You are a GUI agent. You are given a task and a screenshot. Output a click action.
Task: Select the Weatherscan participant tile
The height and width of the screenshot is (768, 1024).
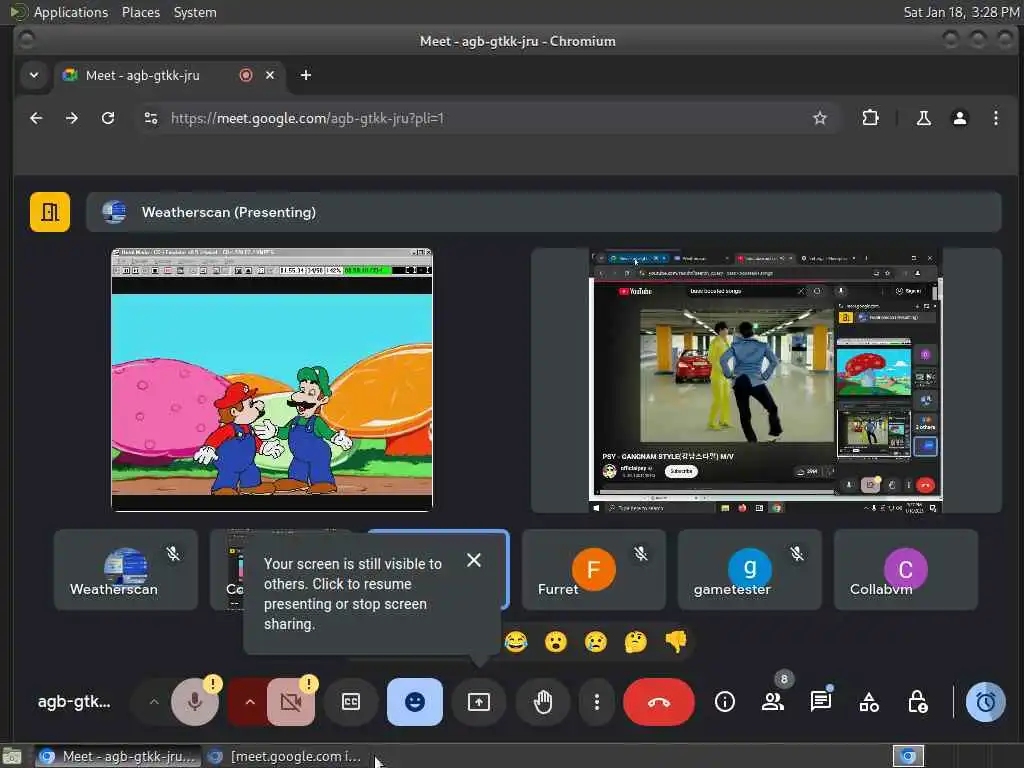[125, 570]
